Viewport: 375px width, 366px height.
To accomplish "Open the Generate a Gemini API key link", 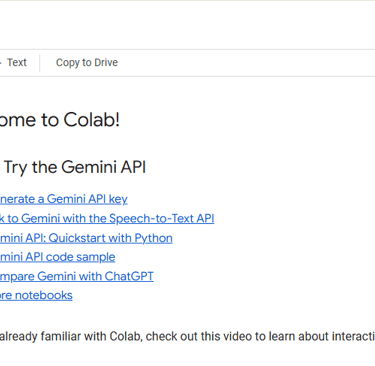I will tap(64, 199).
